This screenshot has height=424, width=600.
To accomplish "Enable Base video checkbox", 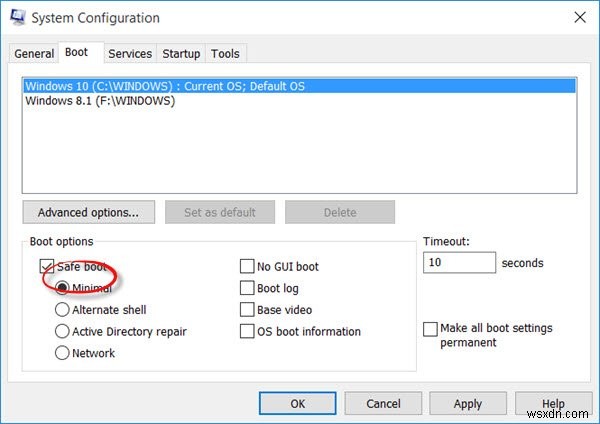I will (246, 310).
